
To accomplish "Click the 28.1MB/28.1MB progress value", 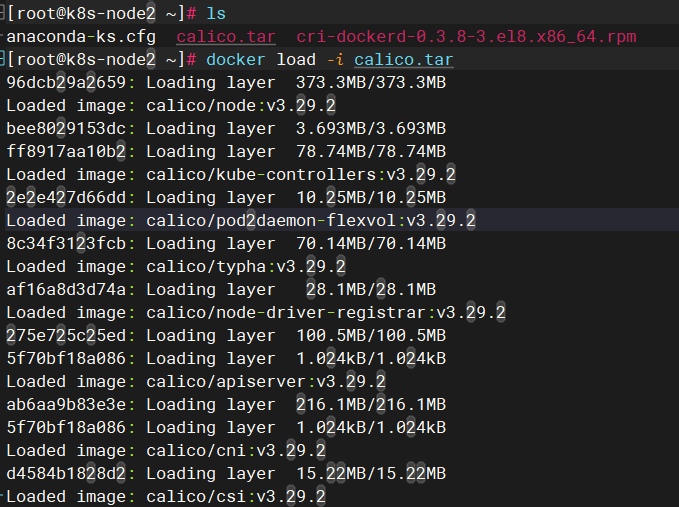I will (x=371, y=289).
